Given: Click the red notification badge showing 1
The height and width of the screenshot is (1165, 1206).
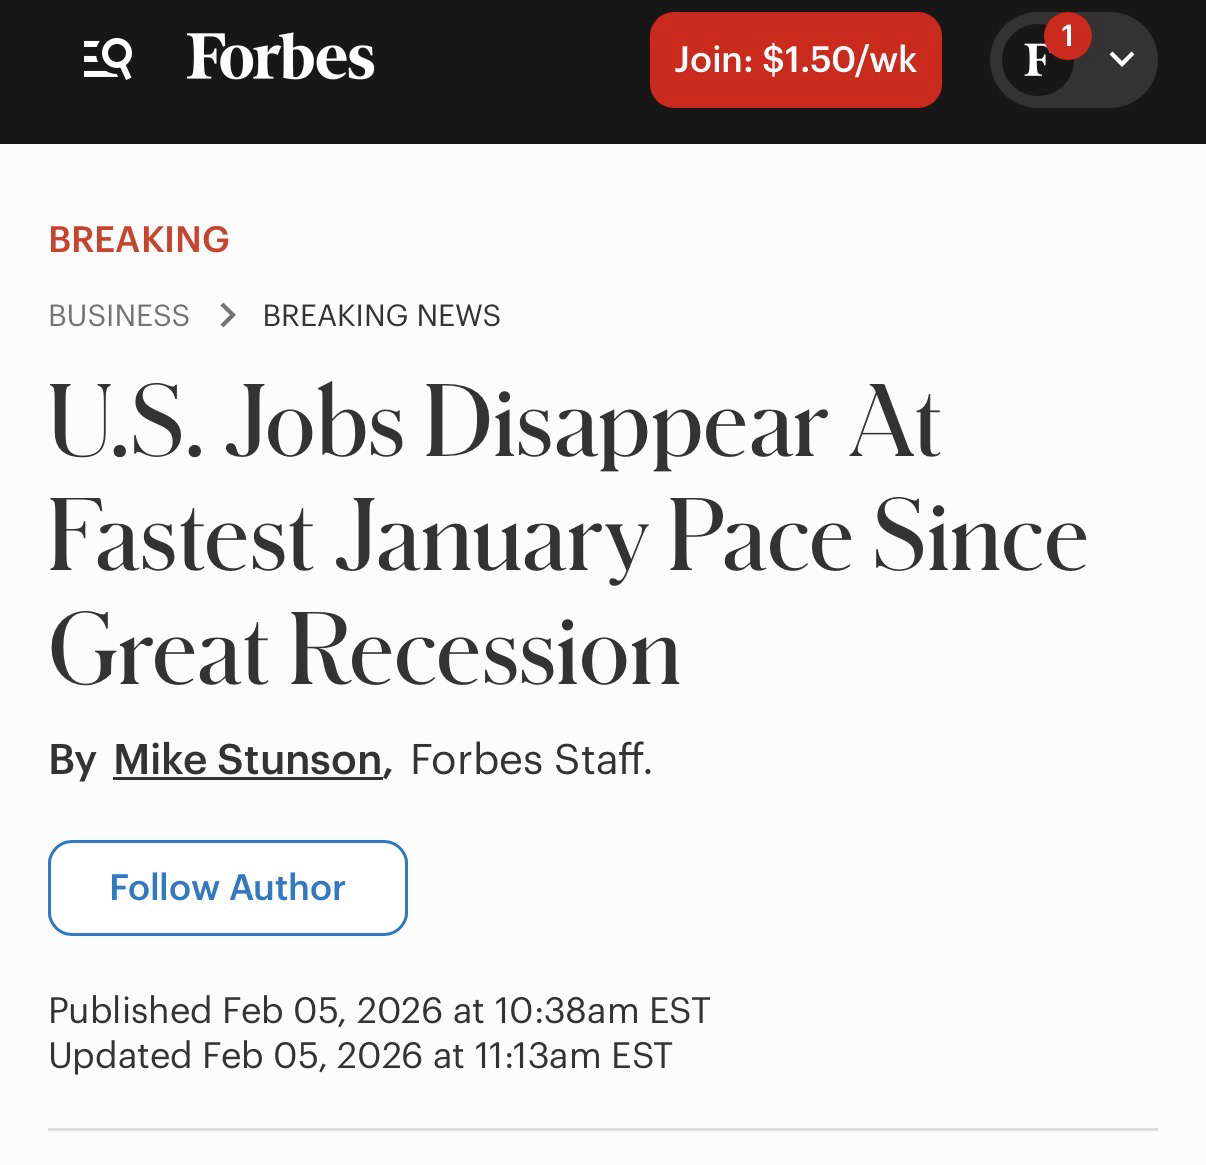Looking at the screenshot, I should [x=1067, y=37].
